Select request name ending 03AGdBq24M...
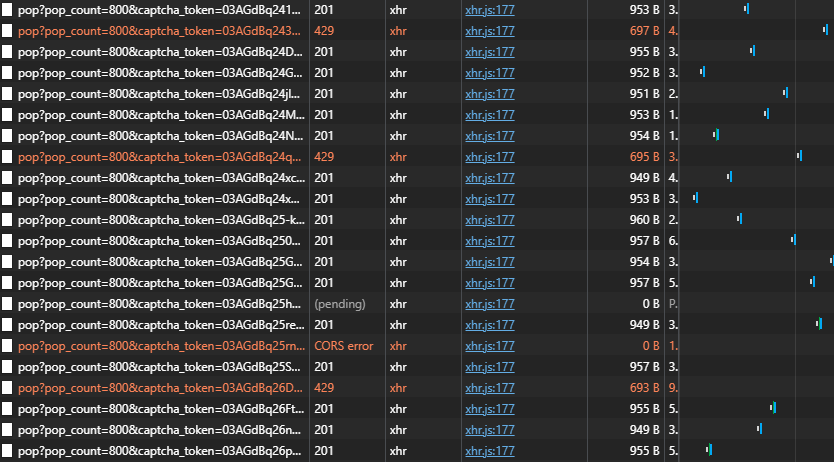 [161, 115]
